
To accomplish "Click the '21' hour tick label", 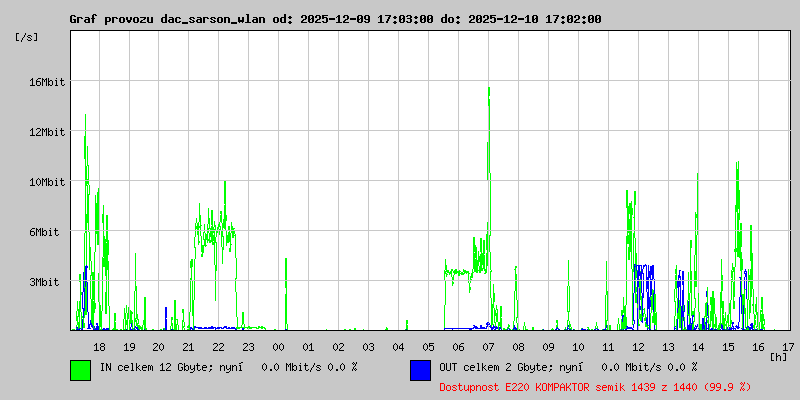I will (x=188, y=347).
